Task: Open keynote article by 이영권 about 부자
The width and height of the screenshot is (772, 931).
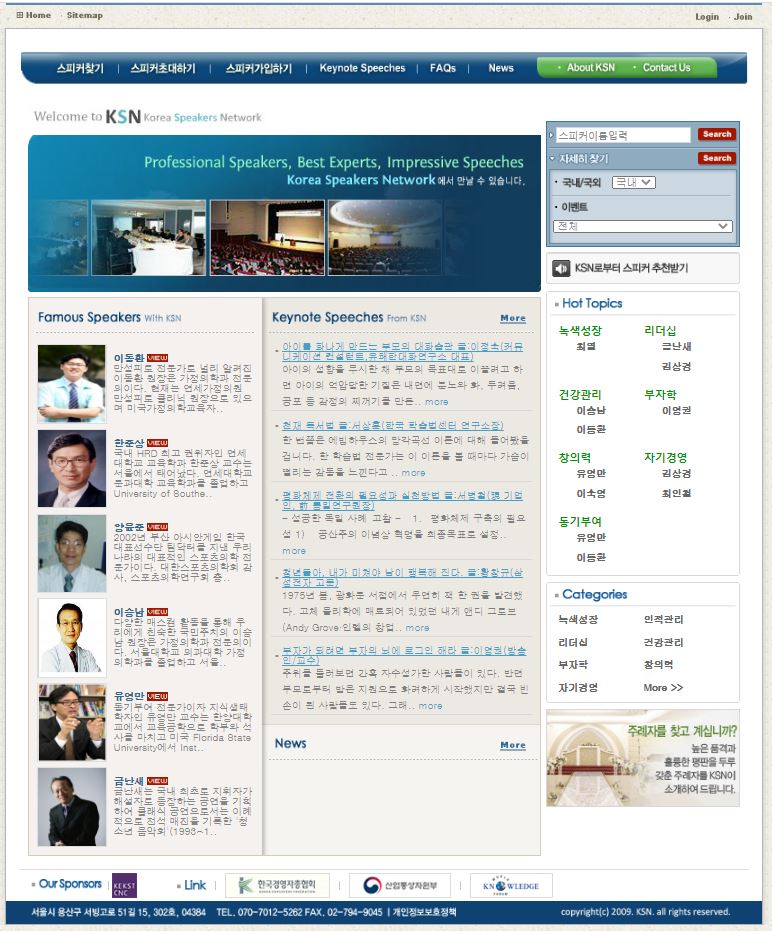Action: click(x=404, y=656)
